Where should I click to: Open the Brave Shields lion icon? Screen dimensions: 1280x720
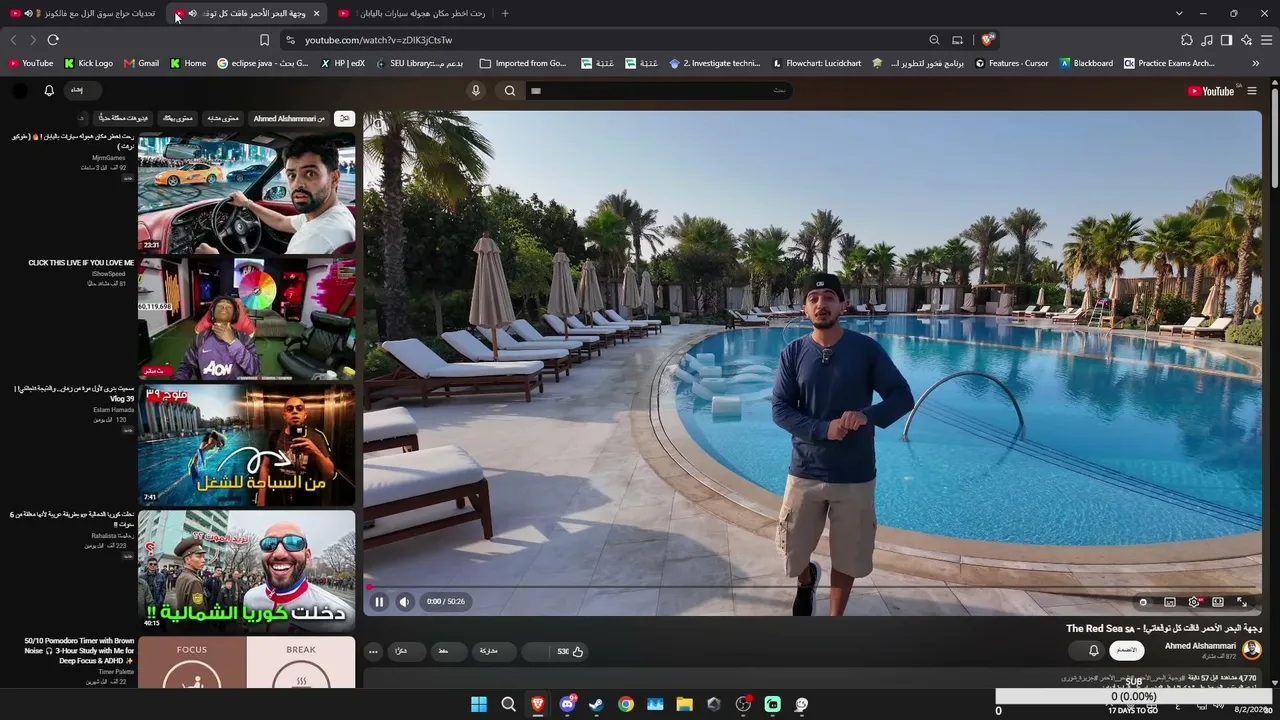point(986,40)
